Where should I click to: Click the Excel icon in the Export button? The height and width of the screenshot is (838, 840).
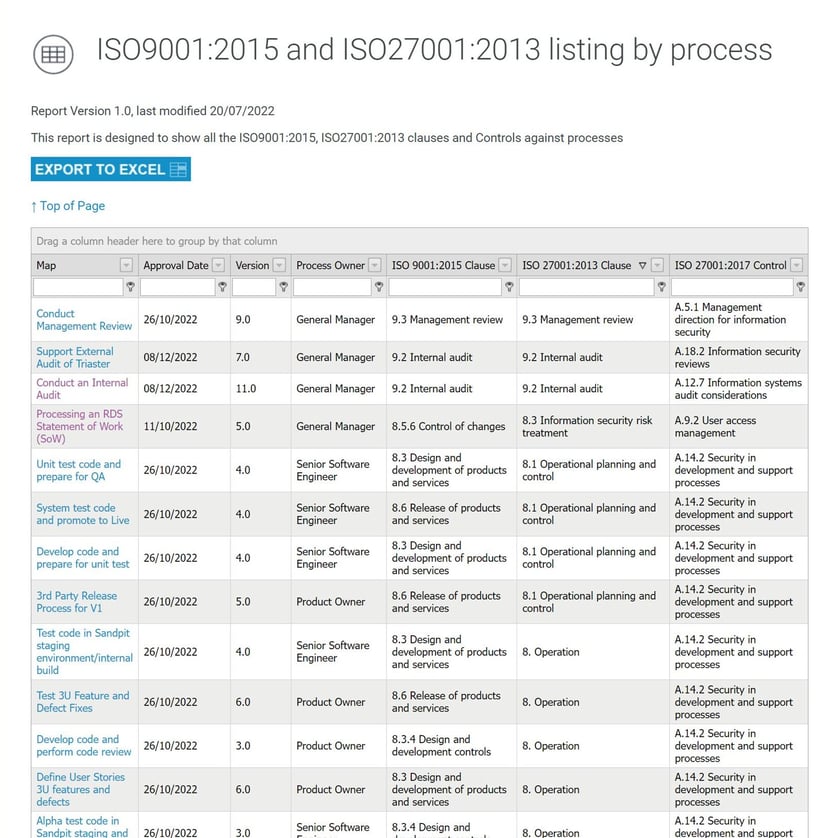[178, 169]
